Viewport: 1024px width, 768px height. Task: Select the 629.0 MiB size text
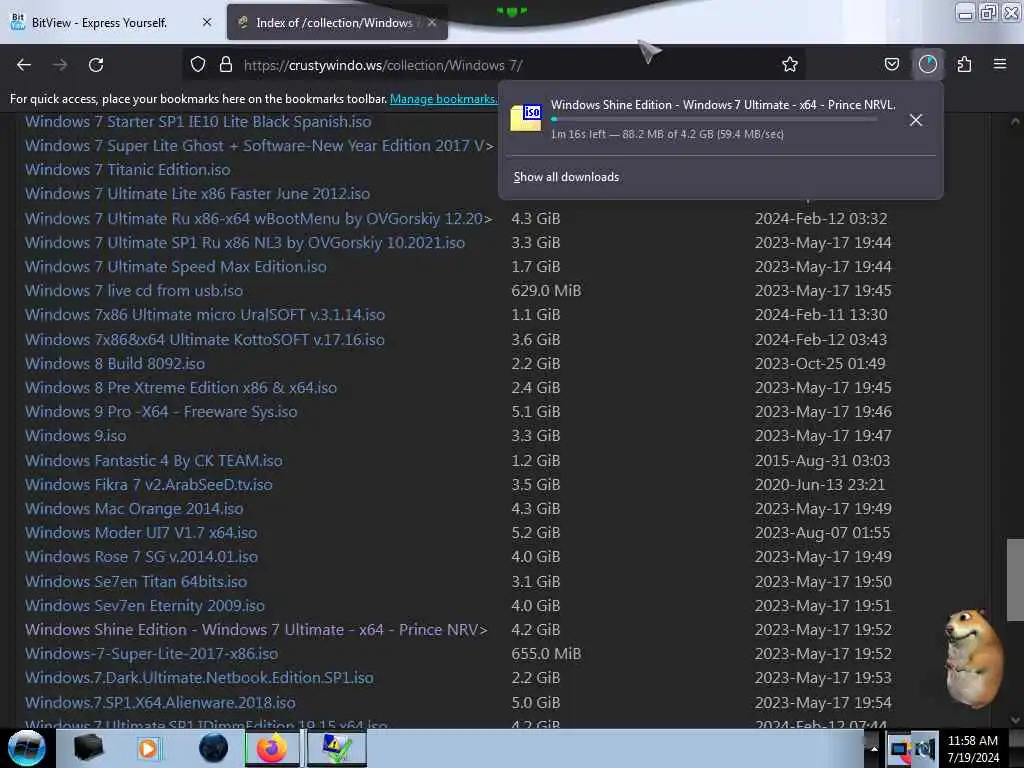tap(546, 291)
